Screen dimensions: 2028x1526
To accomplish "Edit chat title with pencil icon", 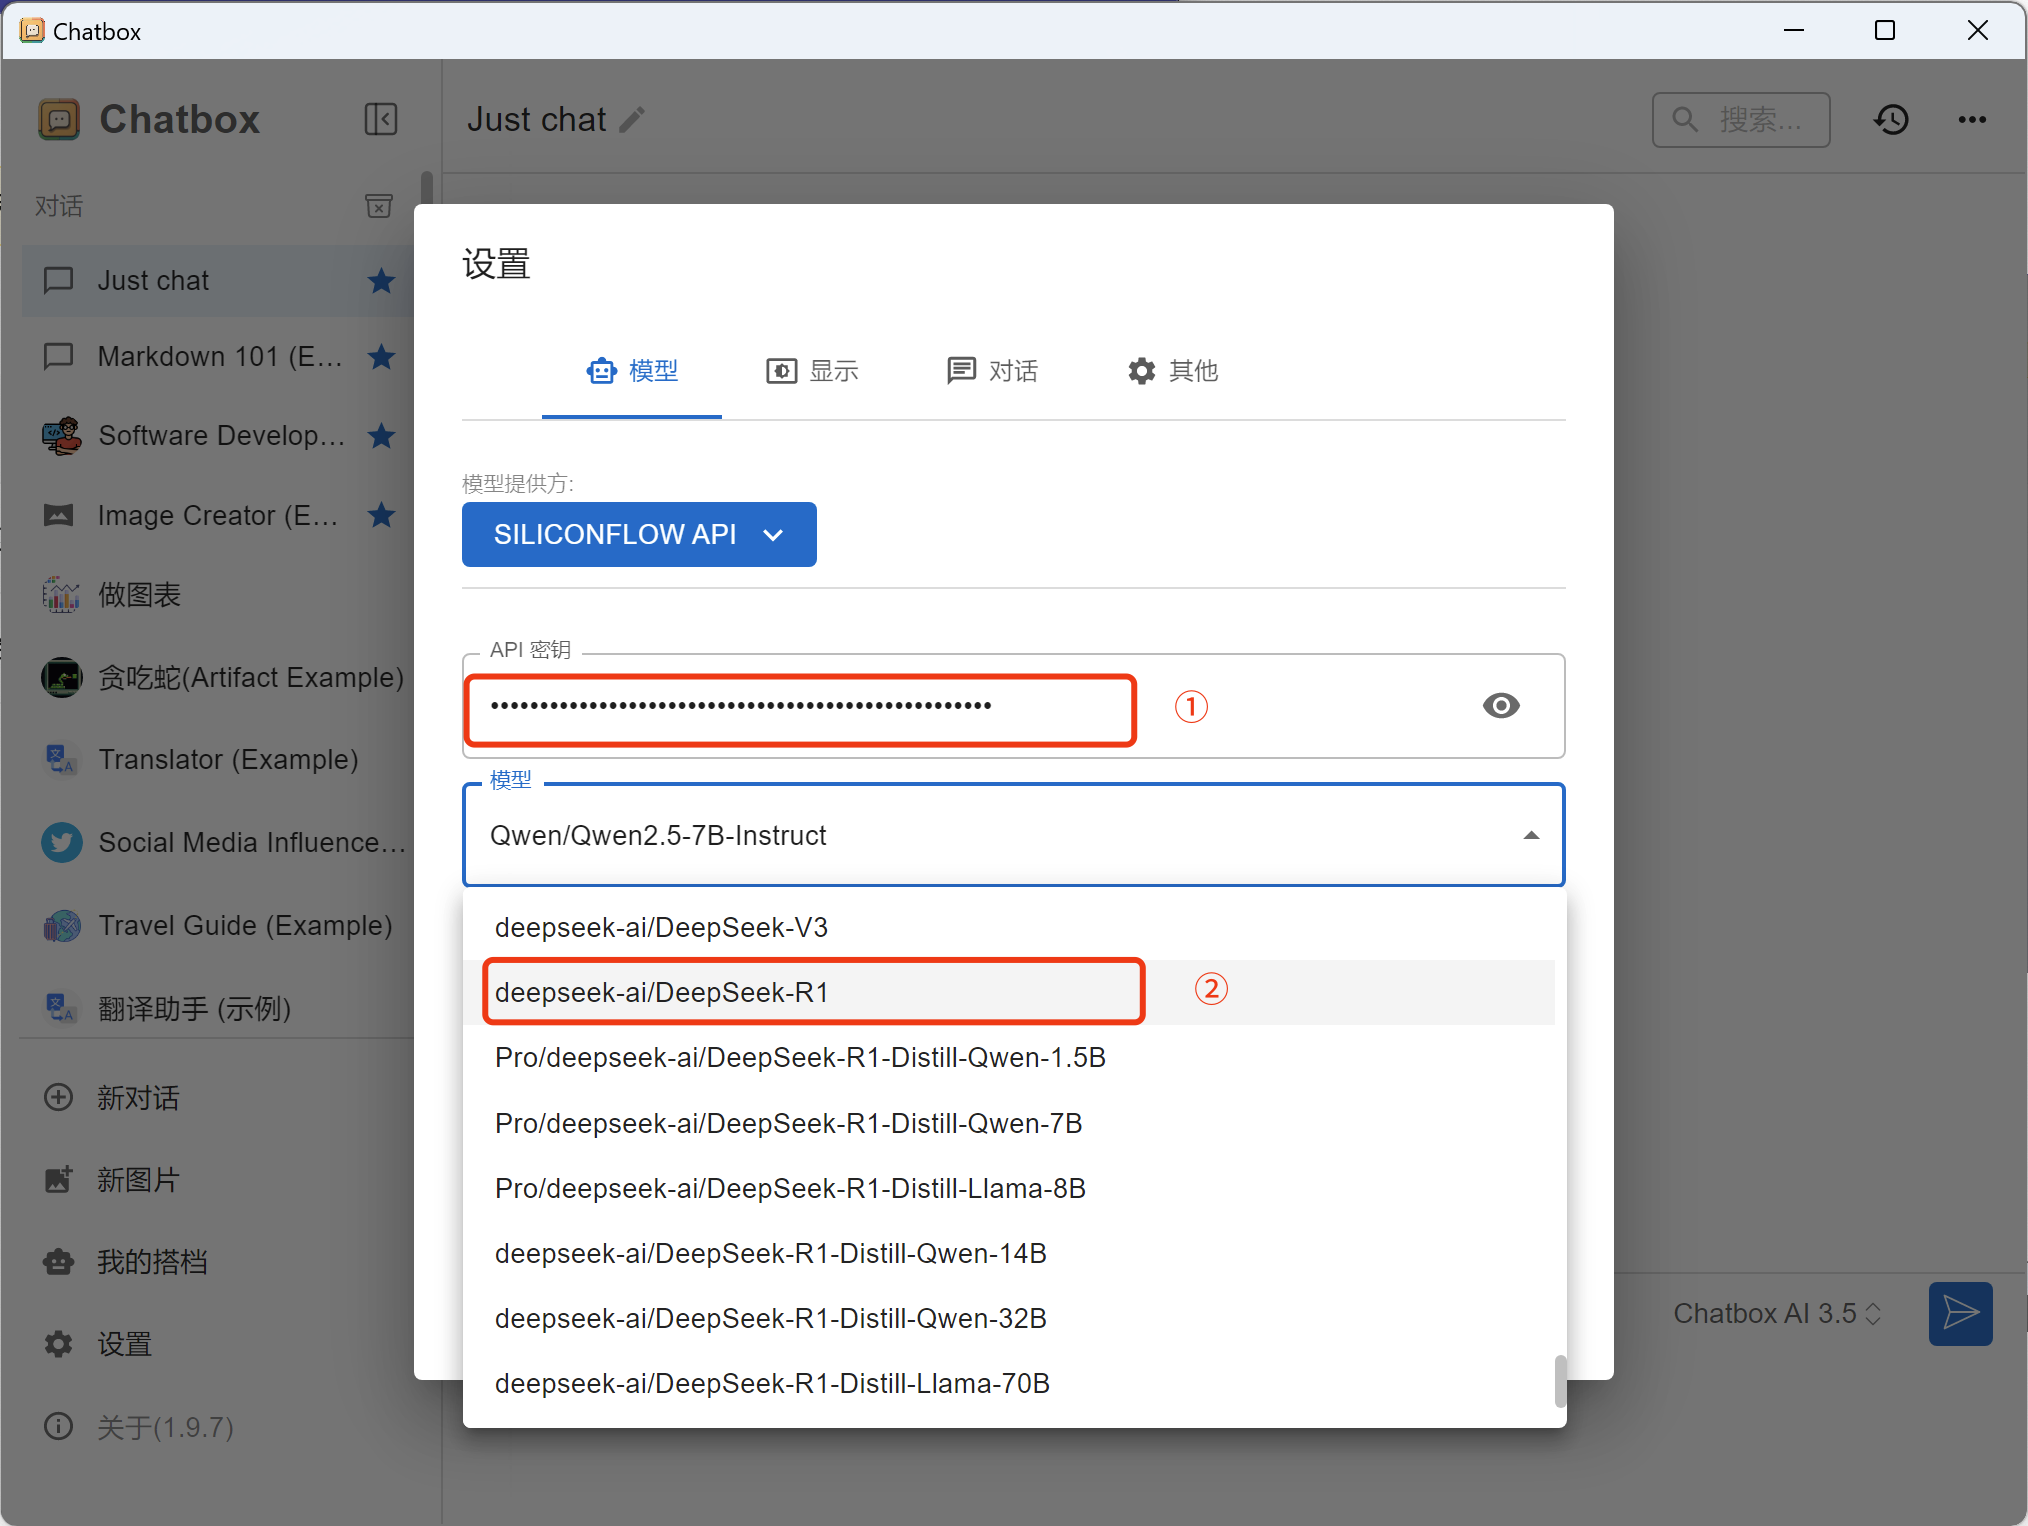I will (x=632, y=120).
